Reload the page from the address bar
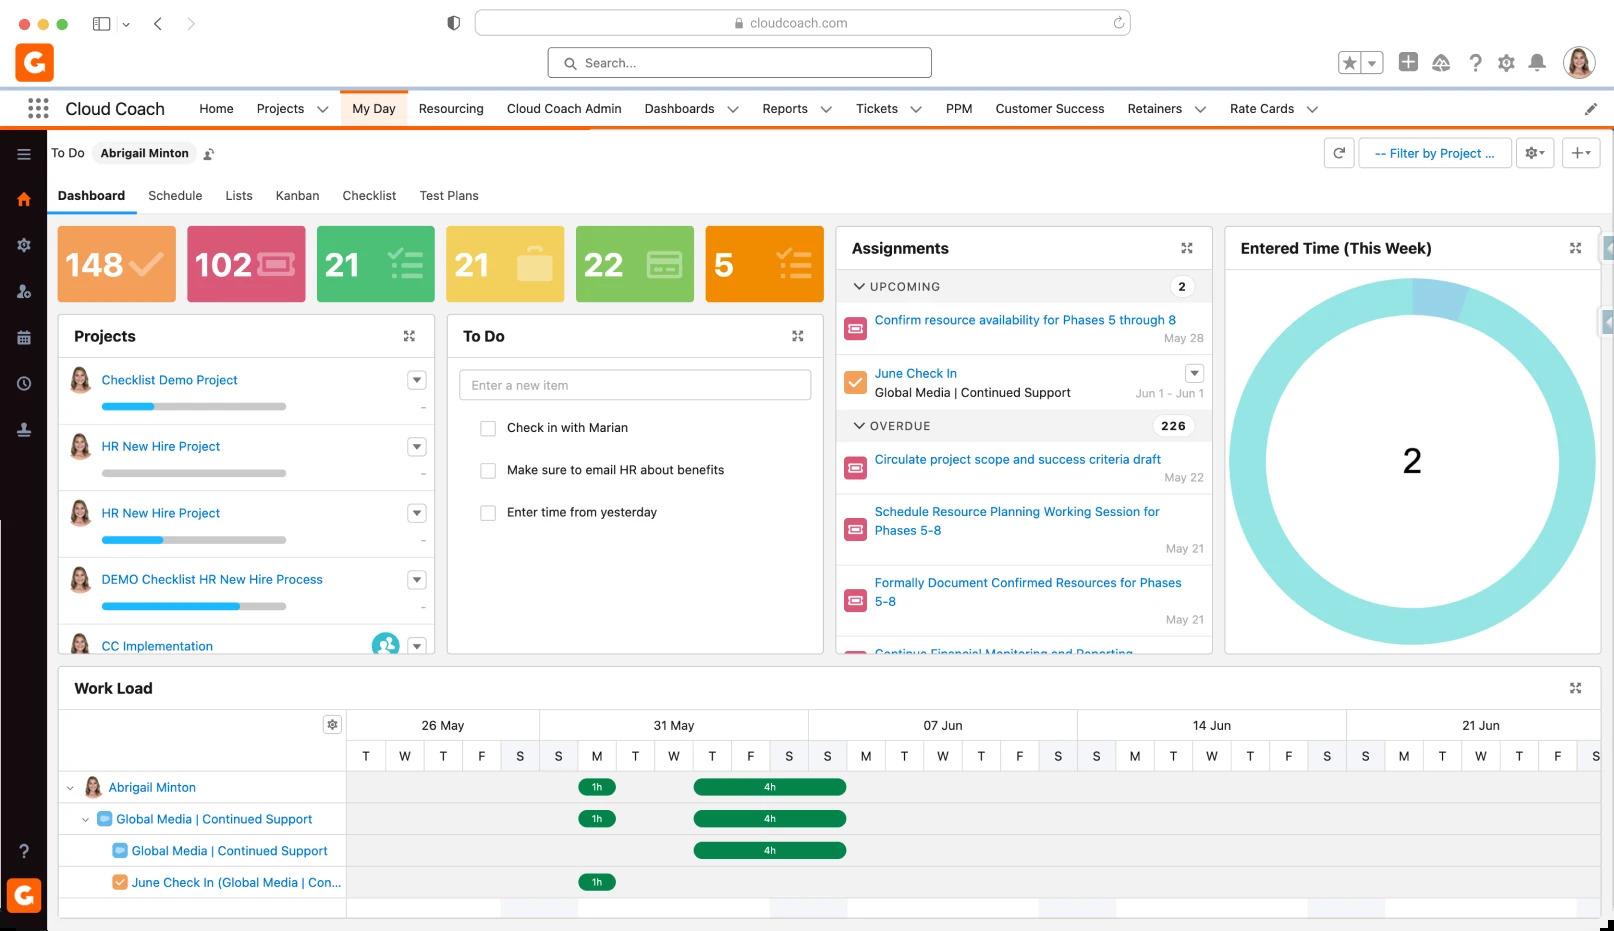1614x931 pixels. pos(1118,23)
